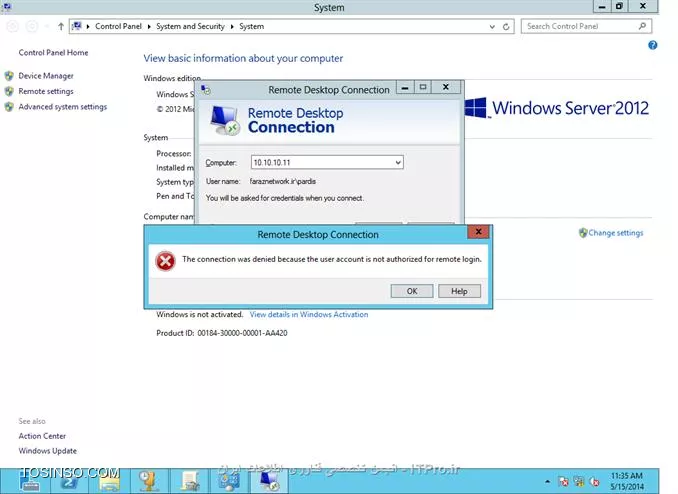
Task: Click Change settings link
Action: (x=616, y=233)
